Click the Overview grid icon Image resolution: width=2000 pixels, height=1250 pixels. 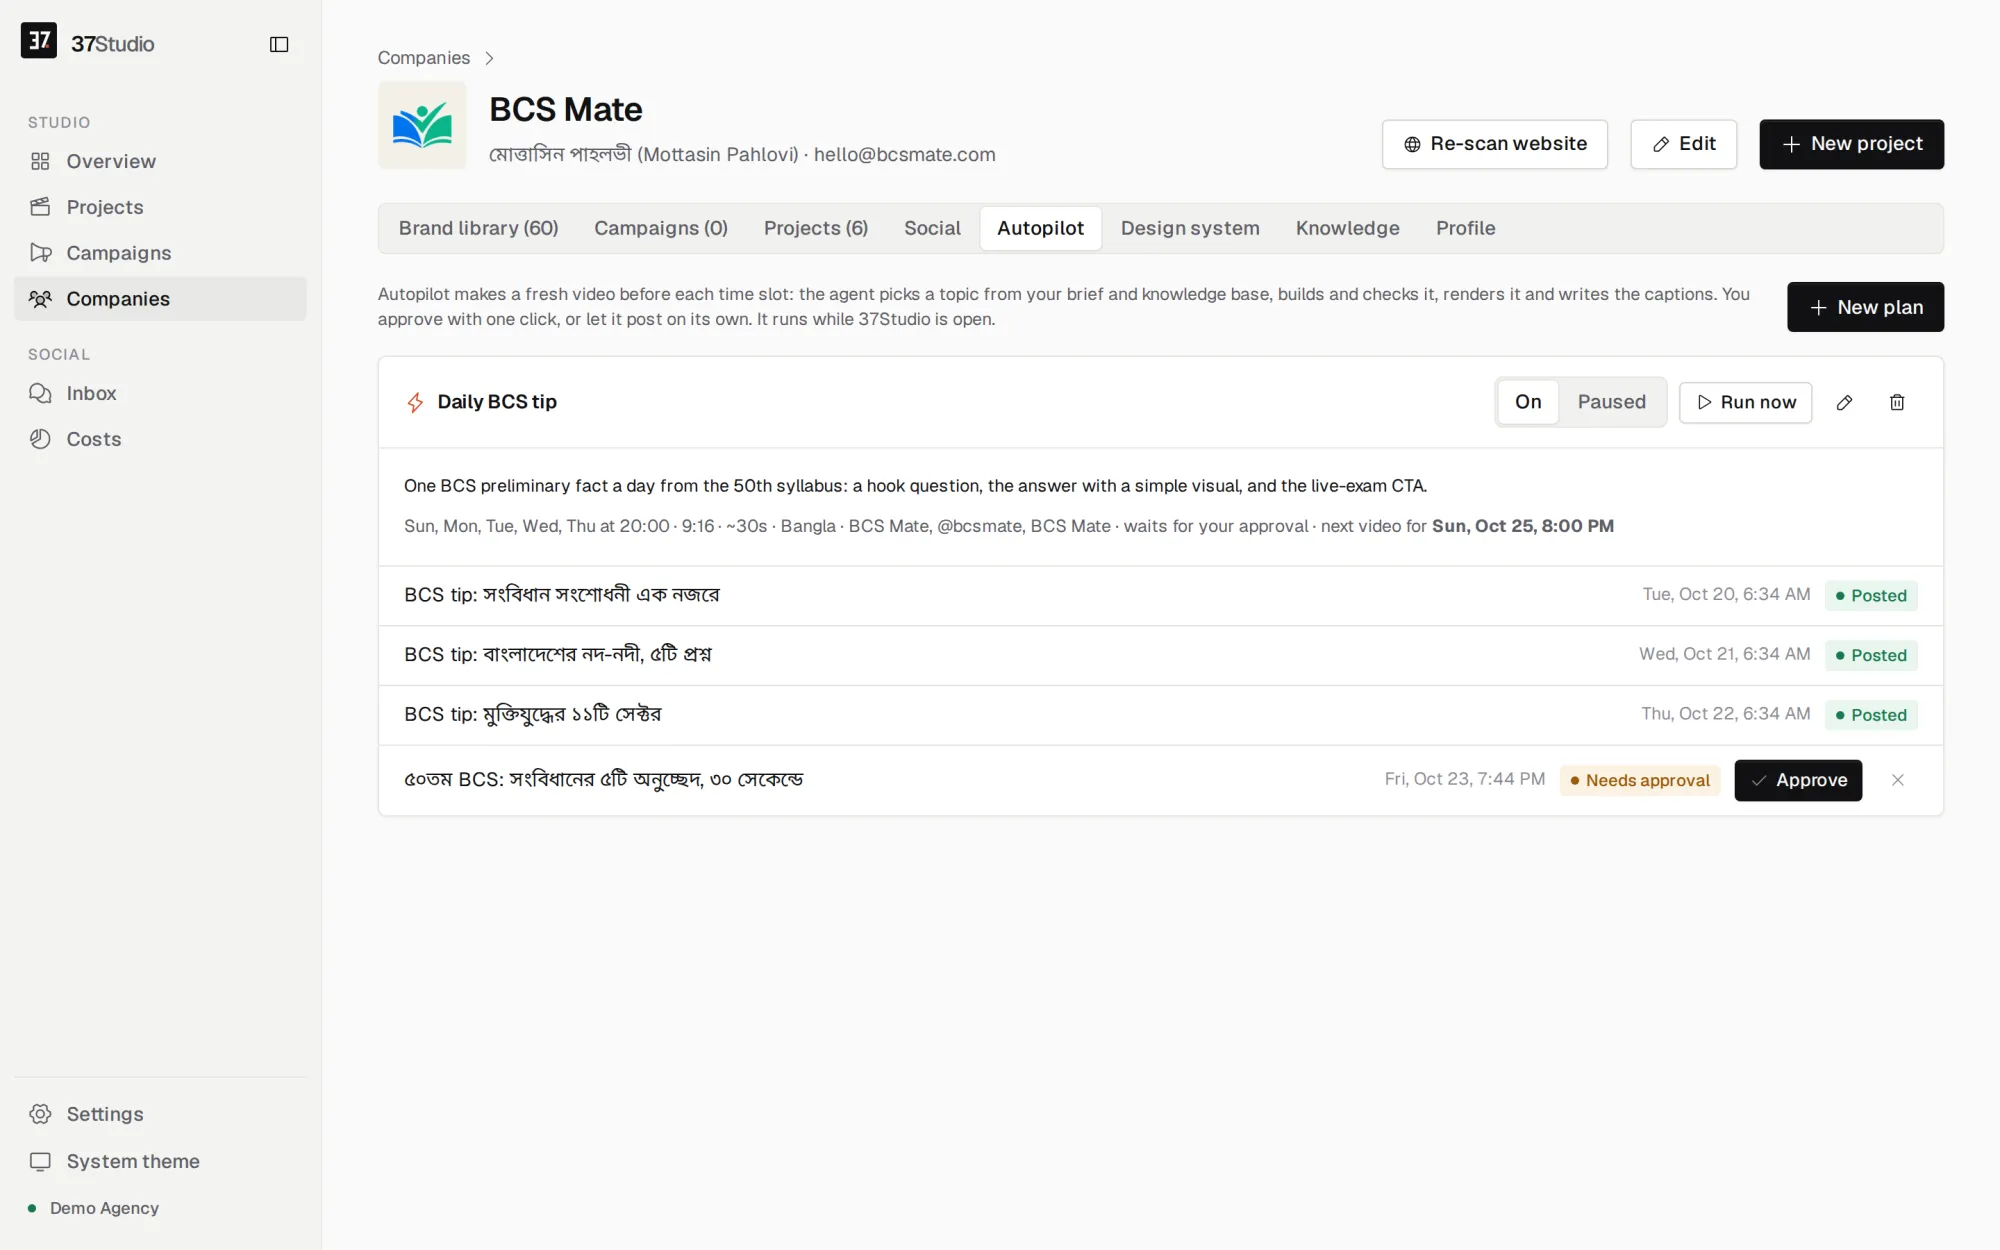point(40,161)
